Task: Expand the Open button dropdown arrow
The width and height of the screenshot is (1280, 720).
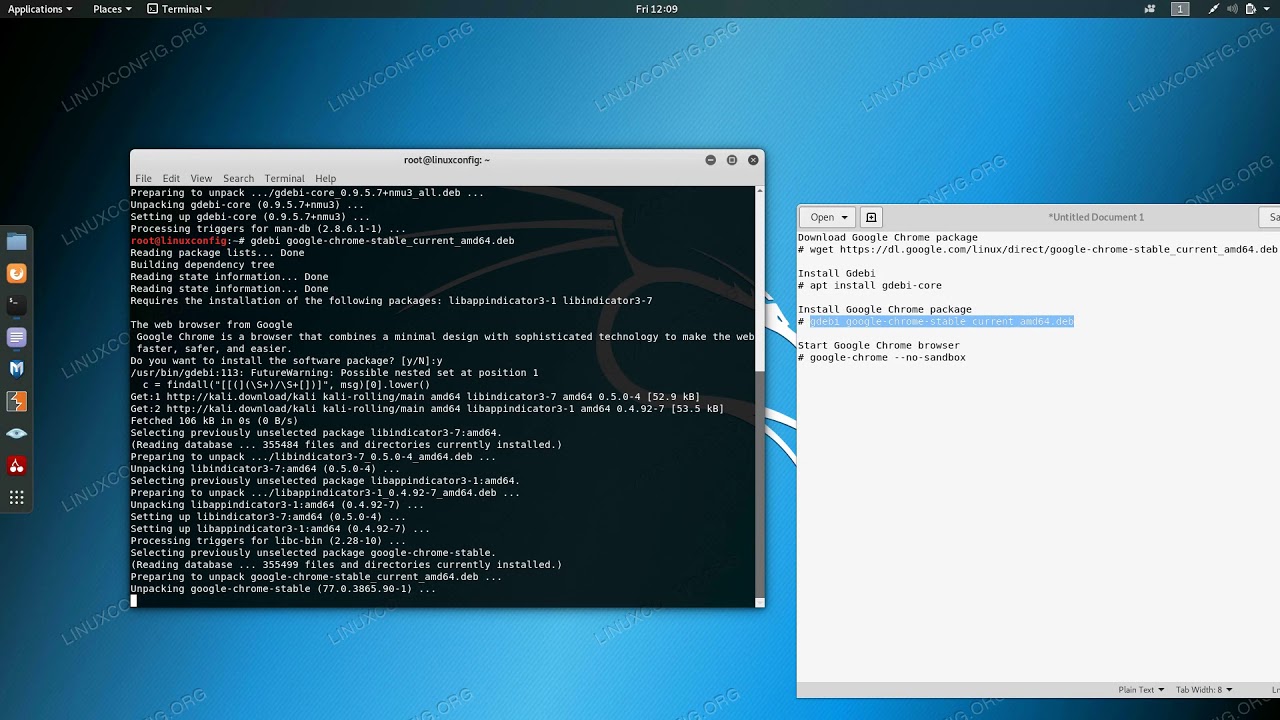Action: 845,217
